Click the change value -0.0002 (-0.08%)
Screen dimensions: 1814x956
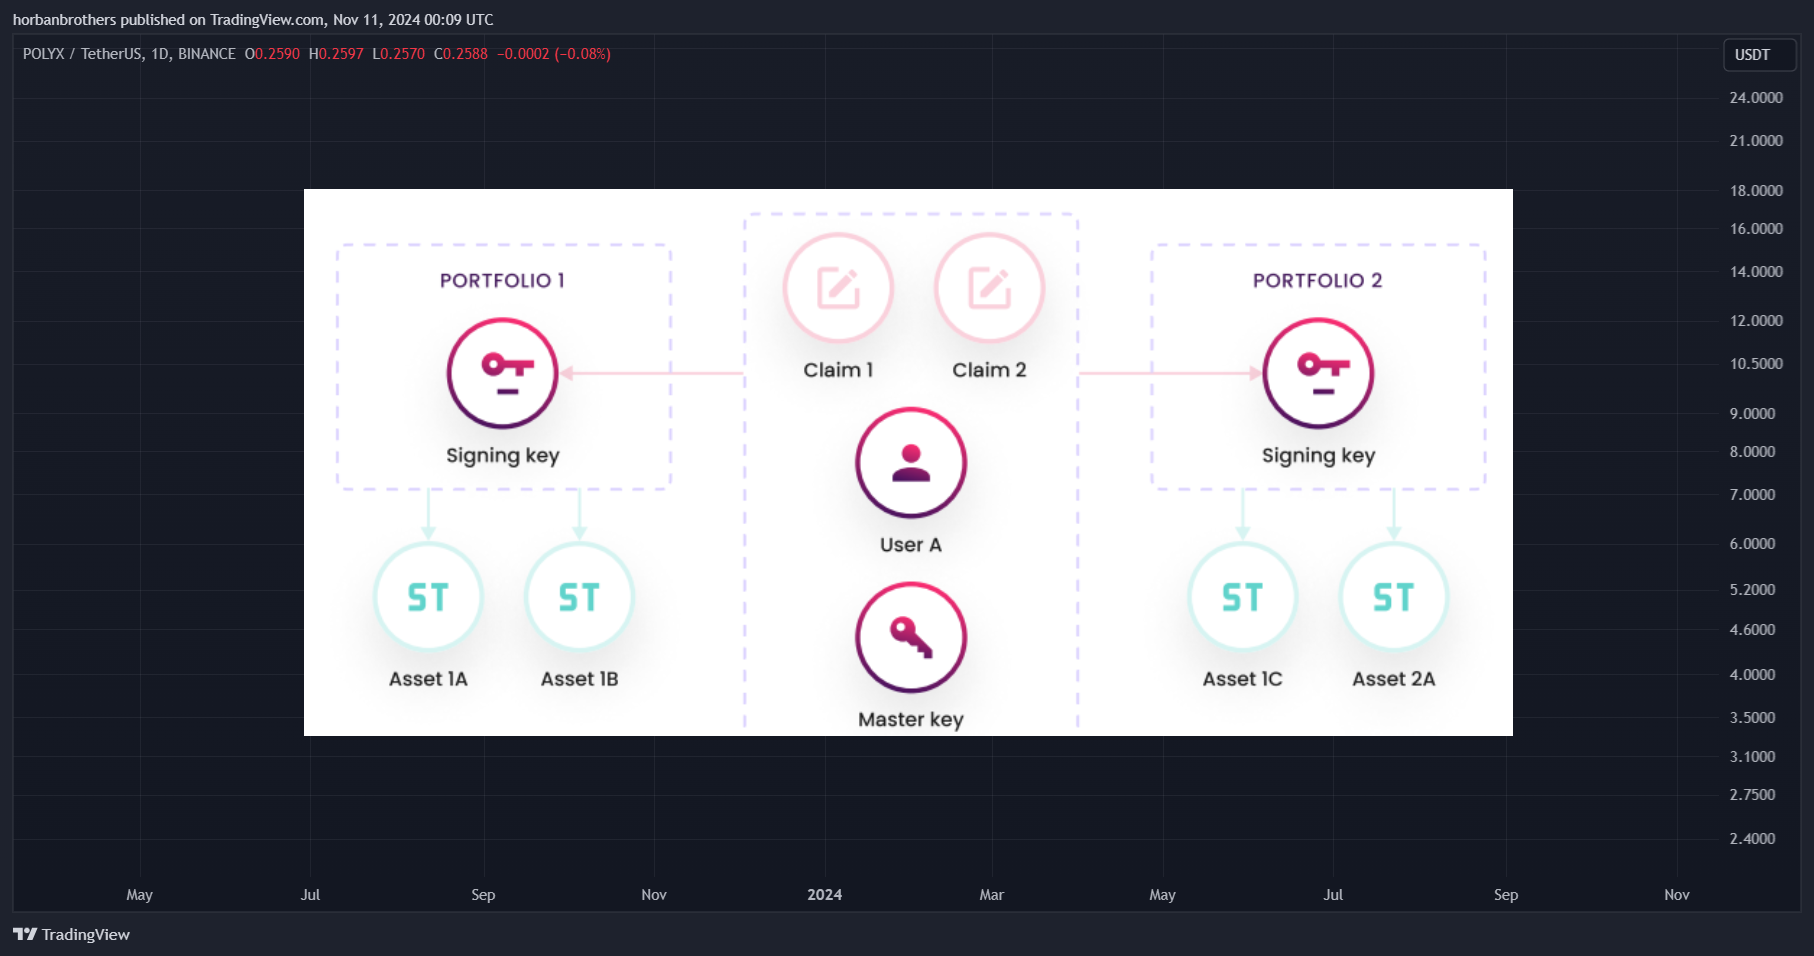coord(554,54)
